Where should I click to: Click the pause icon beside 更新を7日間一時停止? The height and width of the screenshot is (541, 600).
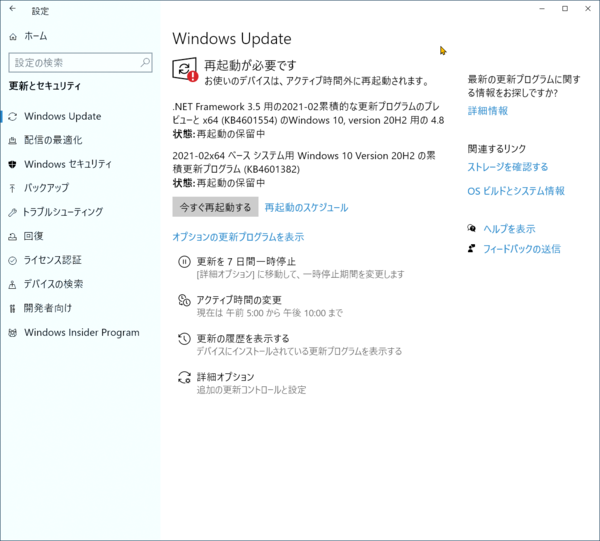click(x=184, y=262)
